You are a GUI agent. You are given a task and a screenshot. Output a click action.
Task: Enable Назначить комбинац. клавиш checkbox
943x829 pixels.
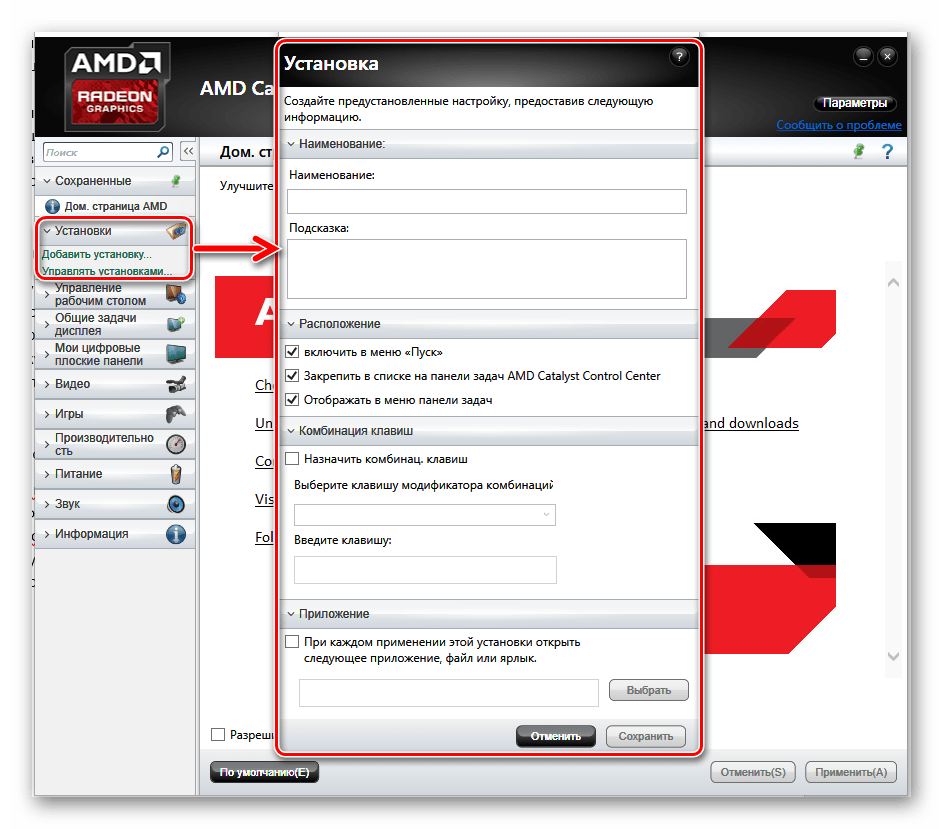coord(292,458)
